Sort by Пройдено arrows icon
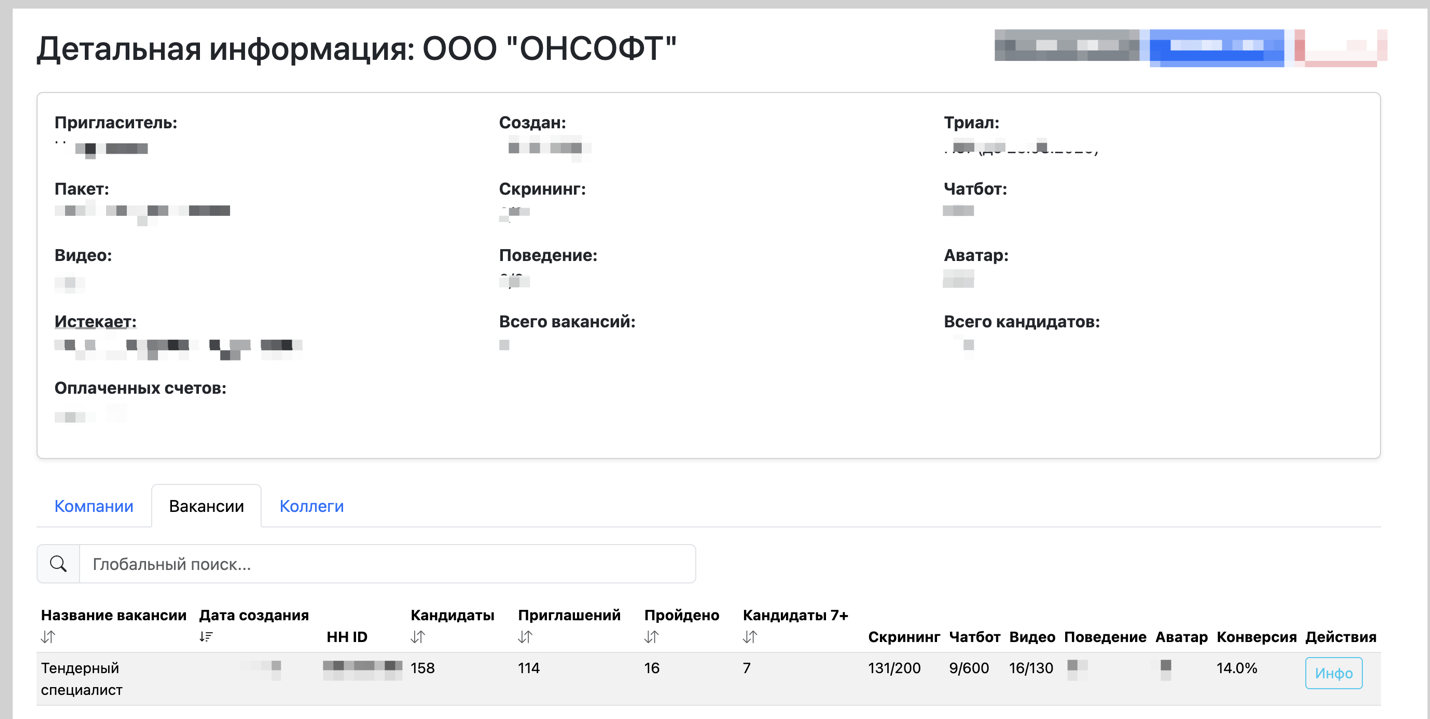Viewport: 1430px width, 719px height. point(651,637)
